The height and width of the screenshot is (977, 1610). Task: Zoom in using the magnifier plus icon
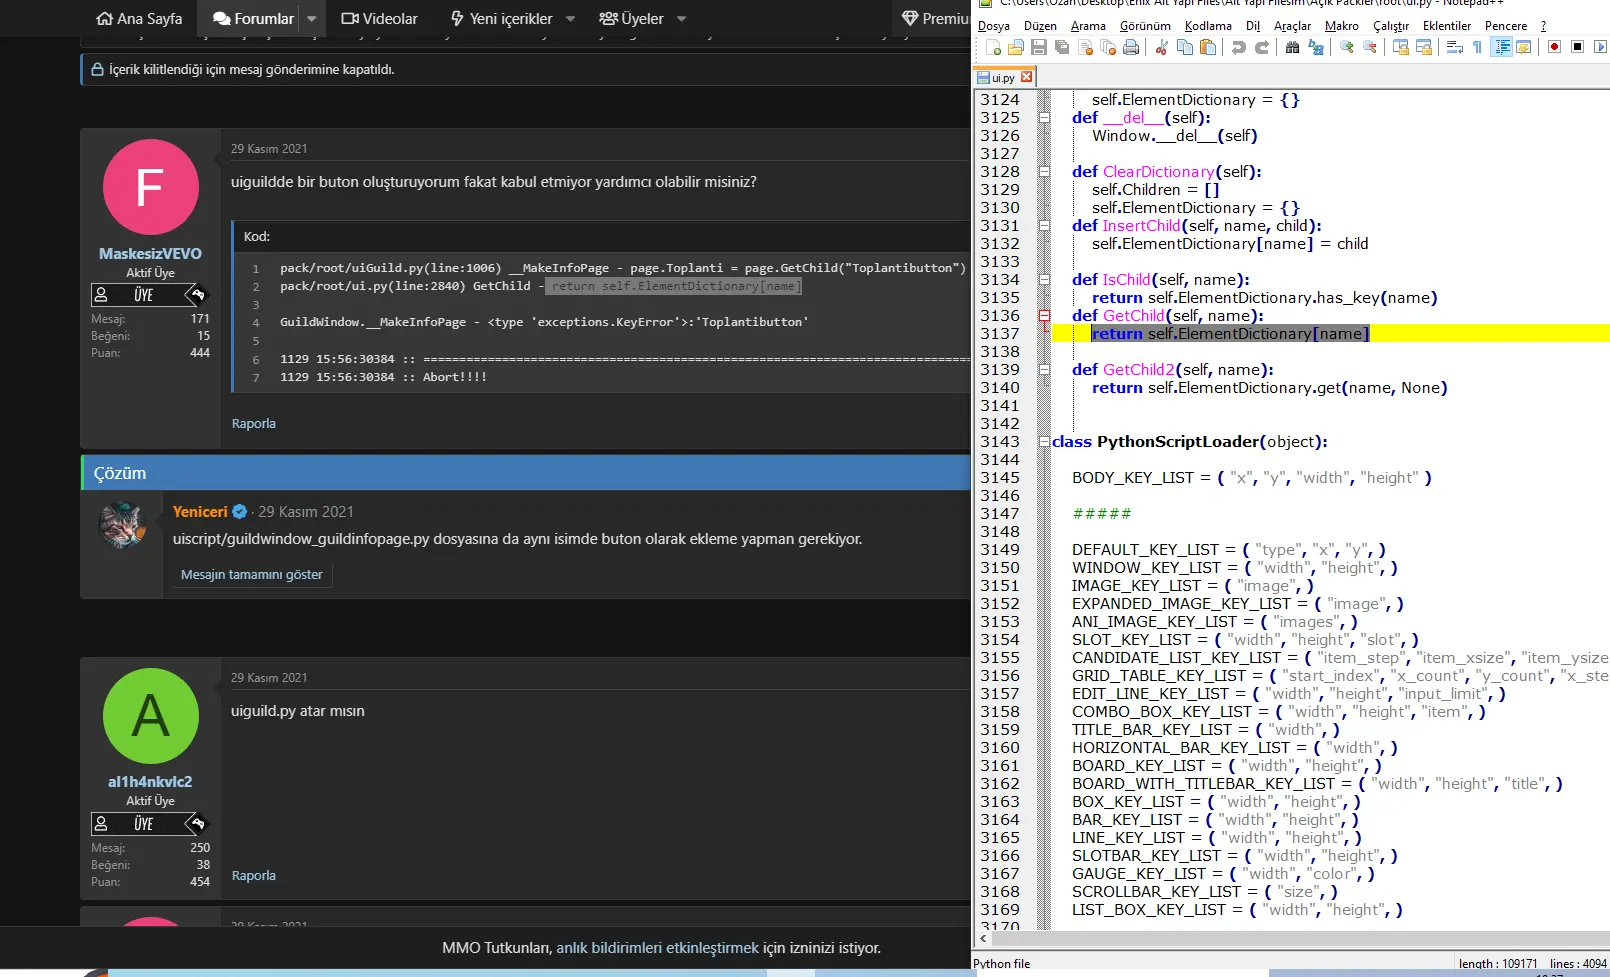1347,47
